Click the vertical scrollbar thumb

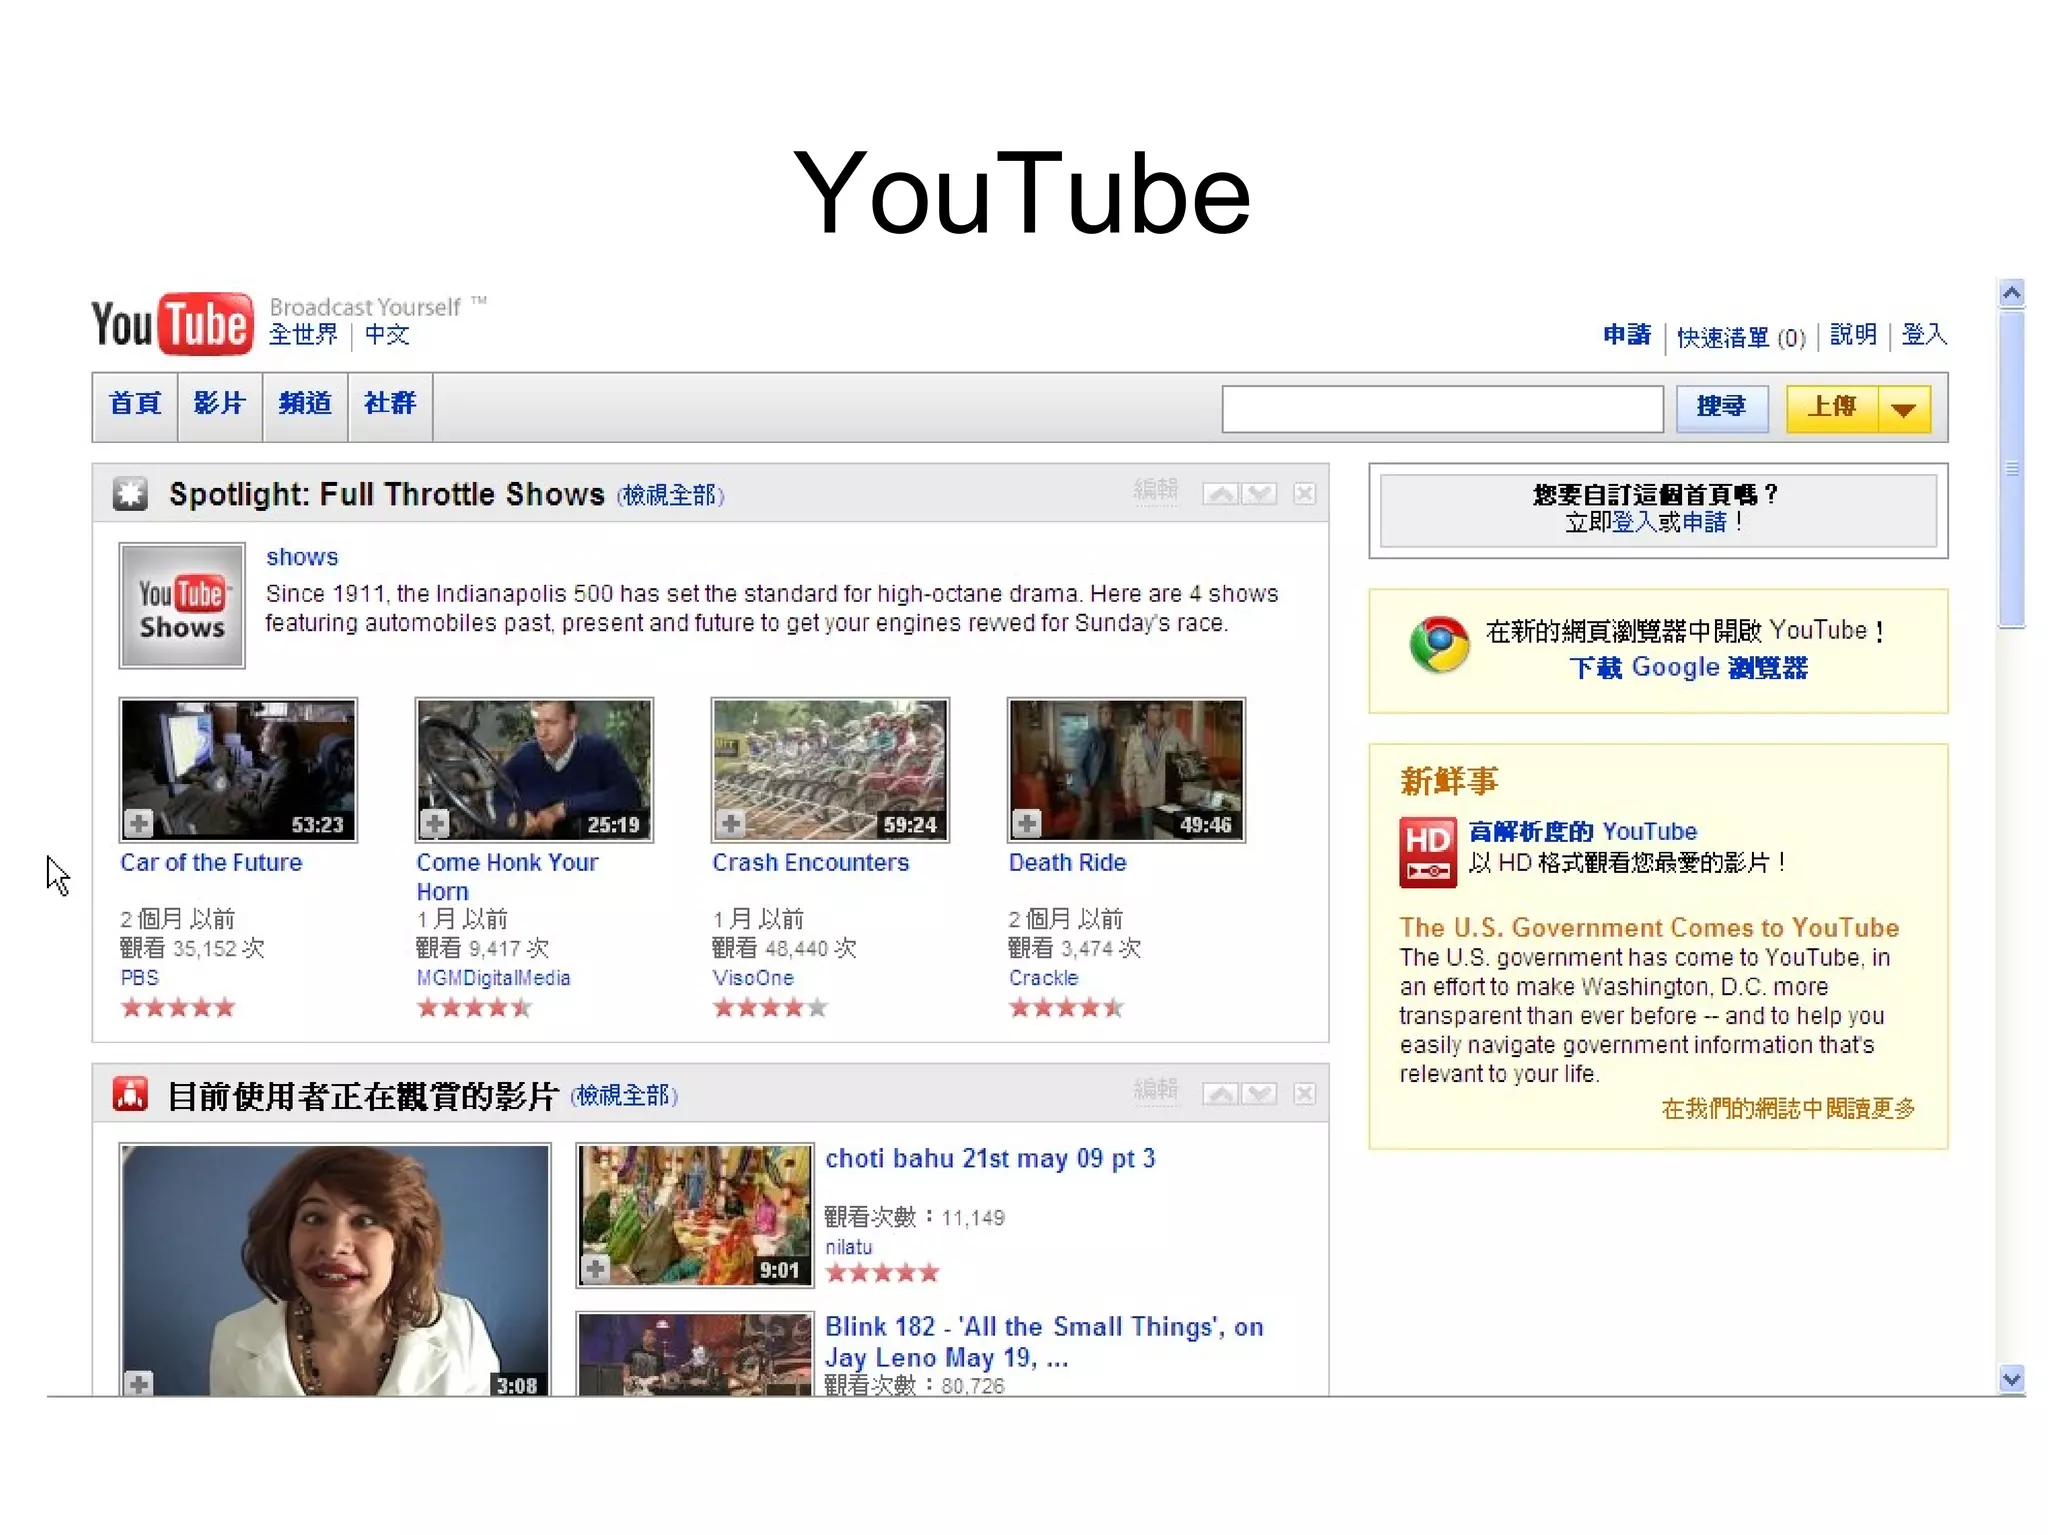2012,468
